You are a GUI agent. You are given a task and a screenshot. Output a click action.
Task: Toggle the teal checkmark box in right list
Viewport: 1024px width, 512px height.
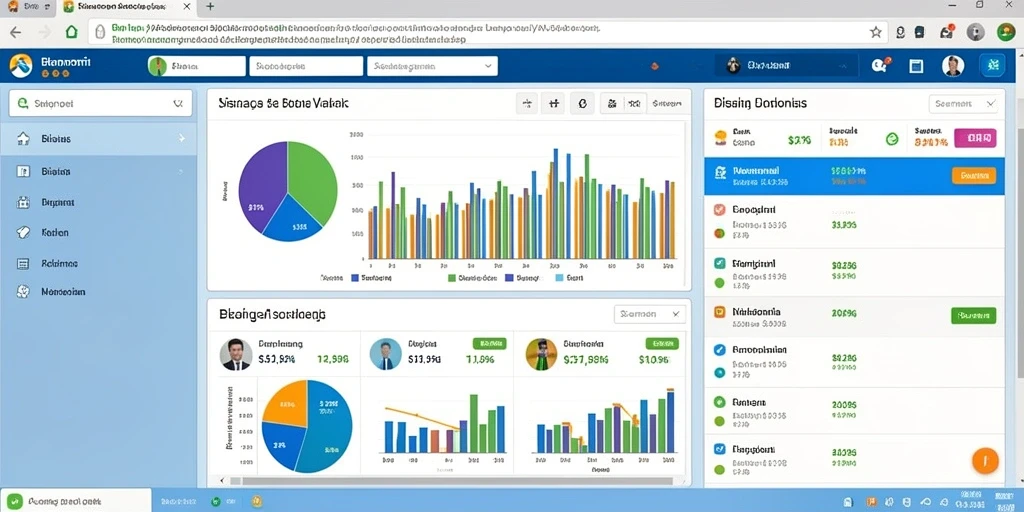(x=720, y=263)
